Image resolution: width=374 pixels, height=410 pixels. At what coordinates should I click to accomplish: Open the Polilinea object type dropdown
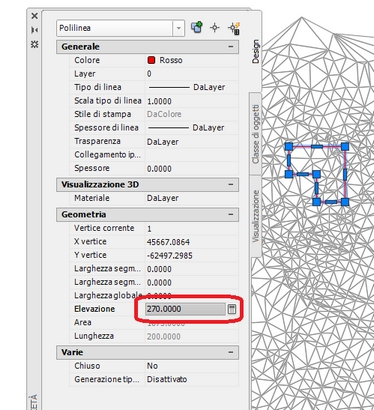(x=178, y=28)
